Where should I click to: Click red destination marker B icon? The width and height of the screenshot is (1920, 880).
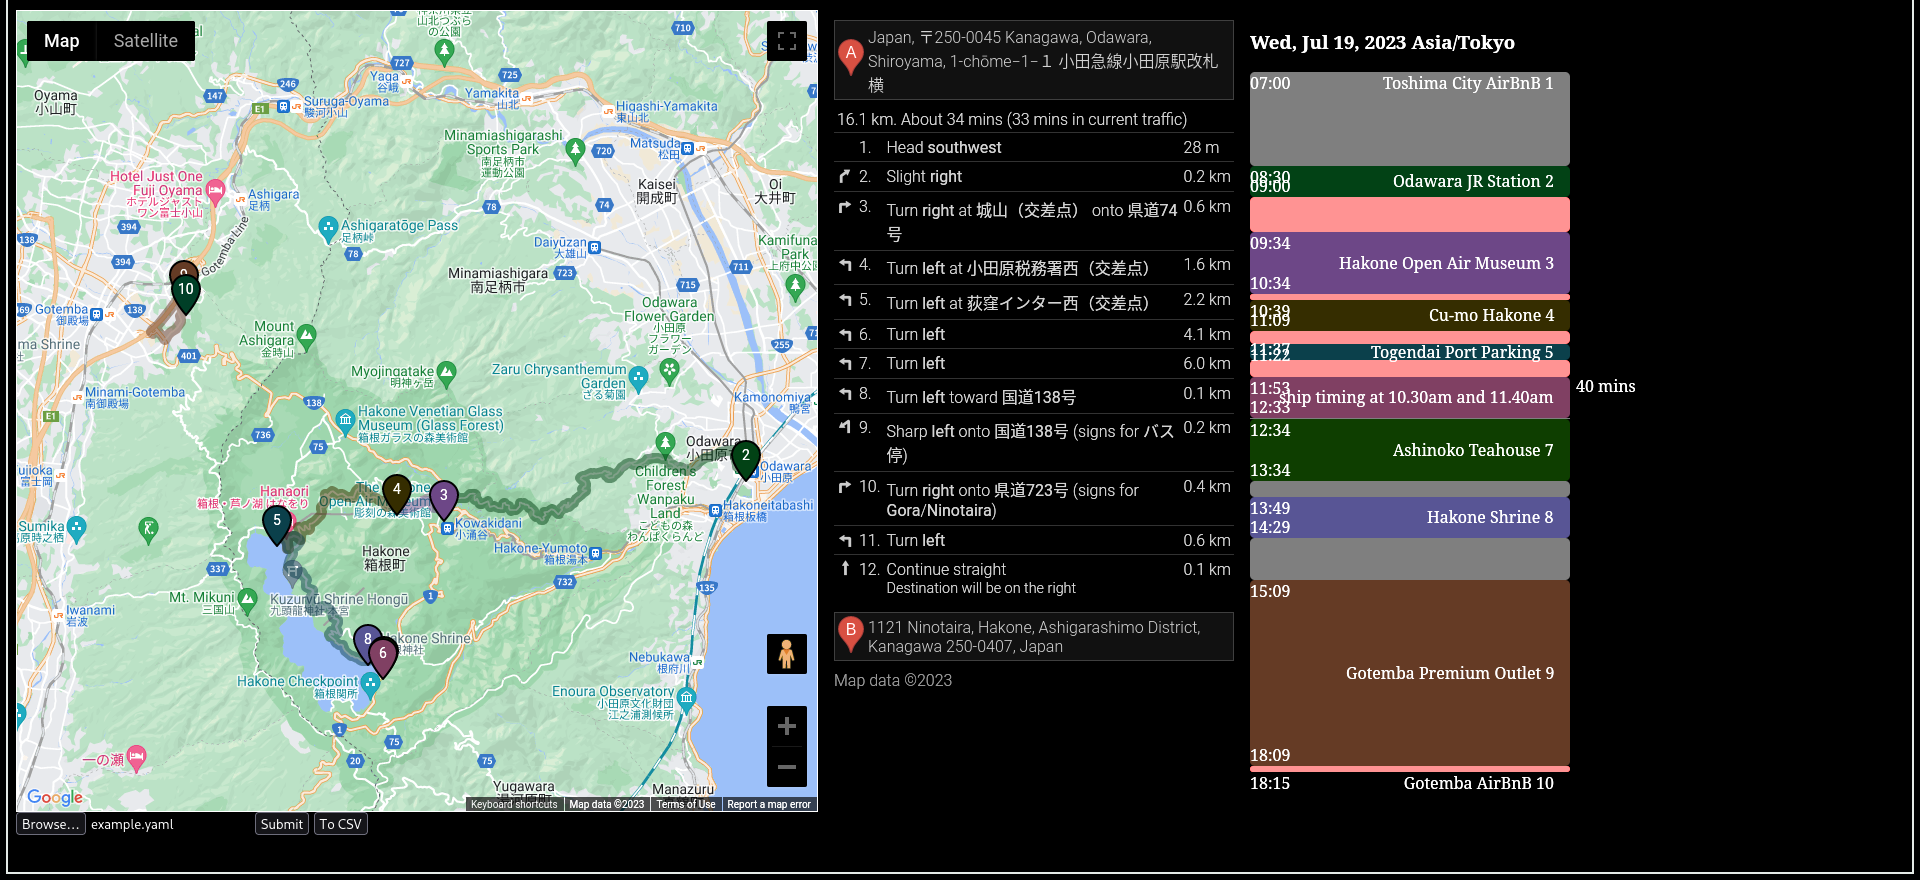pos(851,634)
